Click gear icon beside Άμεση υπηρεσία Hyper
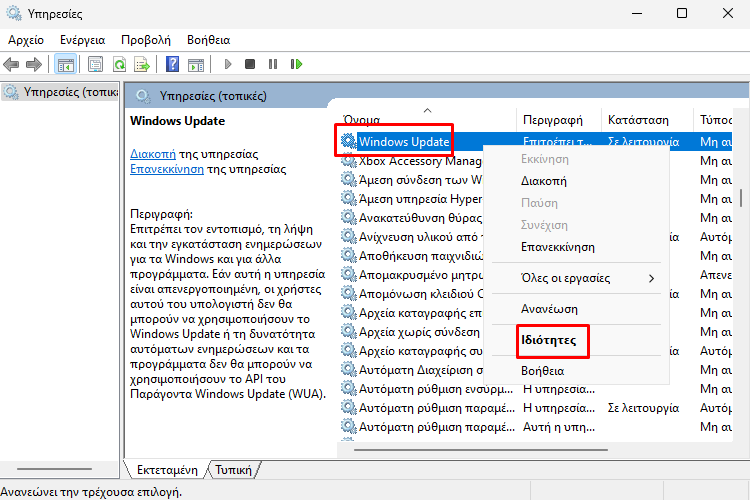This screenshot has height=500, width=750. pyautogui.click(x=348, y=199)
